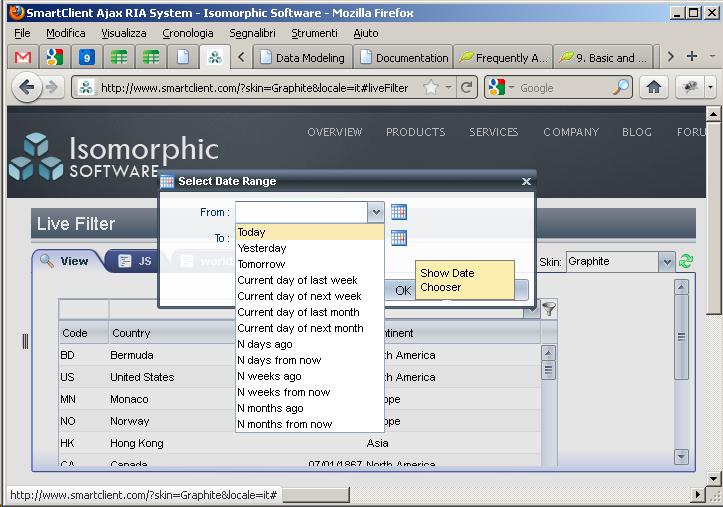Open the PRODUCTS navigation link
Image resolution: width=723 pixels, height=507 pixels.
coord(415,132)
